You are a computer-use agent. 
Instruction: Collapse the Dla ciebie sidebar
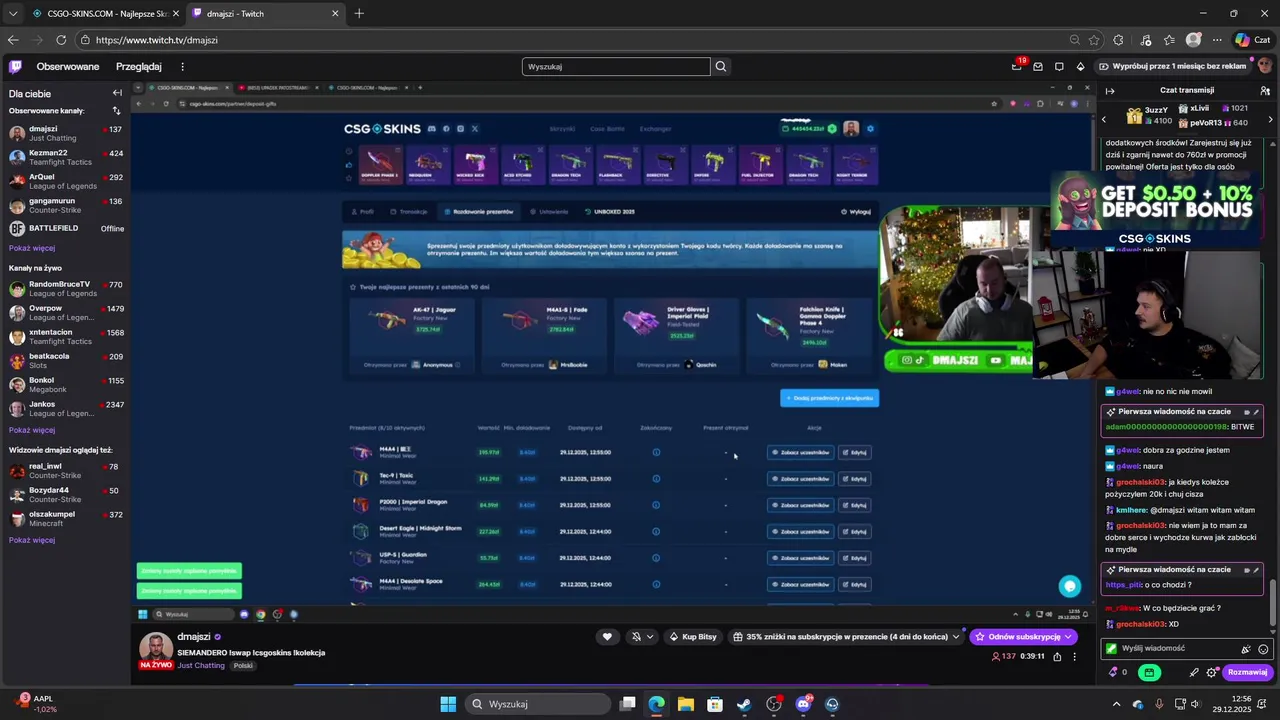117,93
